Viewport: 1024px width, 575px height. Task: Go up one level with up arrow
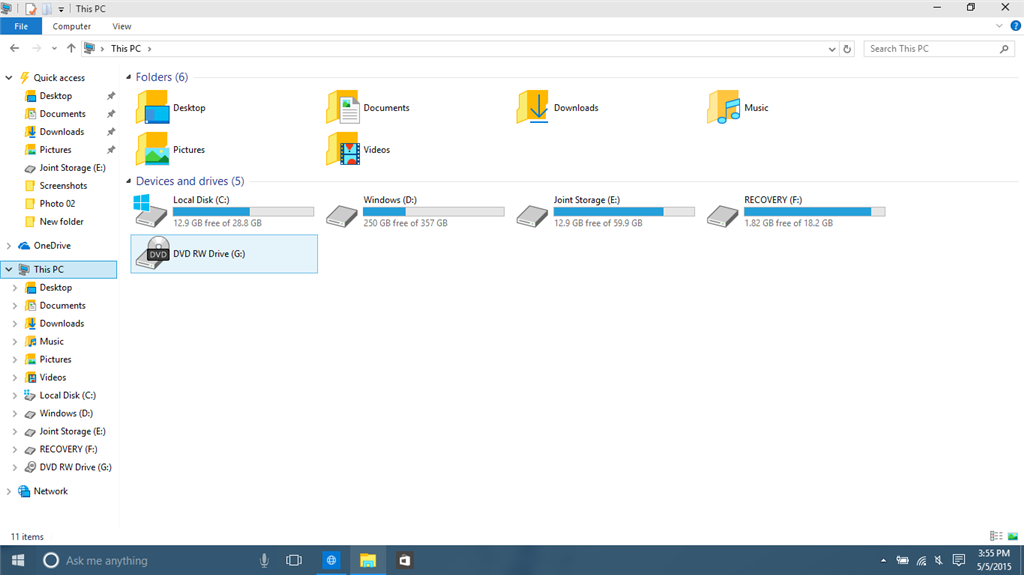tap(71, 48)
